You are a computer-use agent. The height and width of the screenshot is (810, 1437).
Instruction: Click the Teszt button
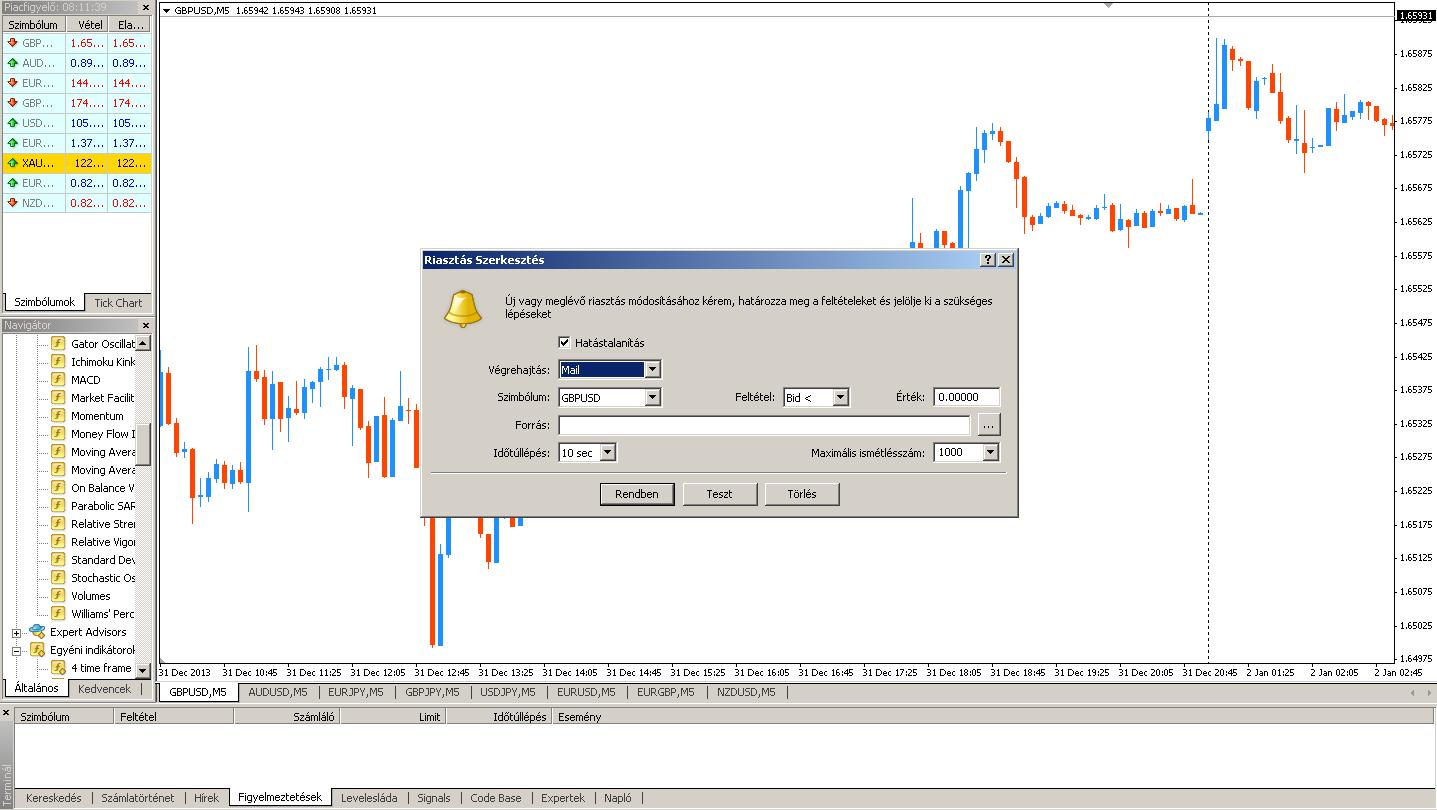point(719,494)
